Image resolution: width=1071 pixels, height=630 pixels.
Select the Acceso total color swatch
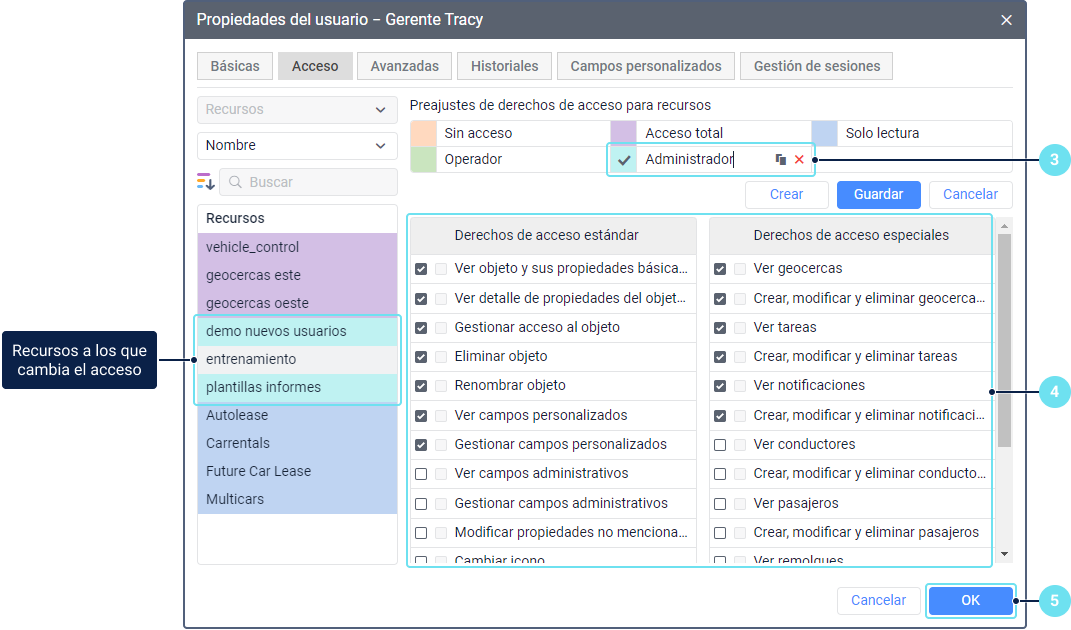coord(624,133)
